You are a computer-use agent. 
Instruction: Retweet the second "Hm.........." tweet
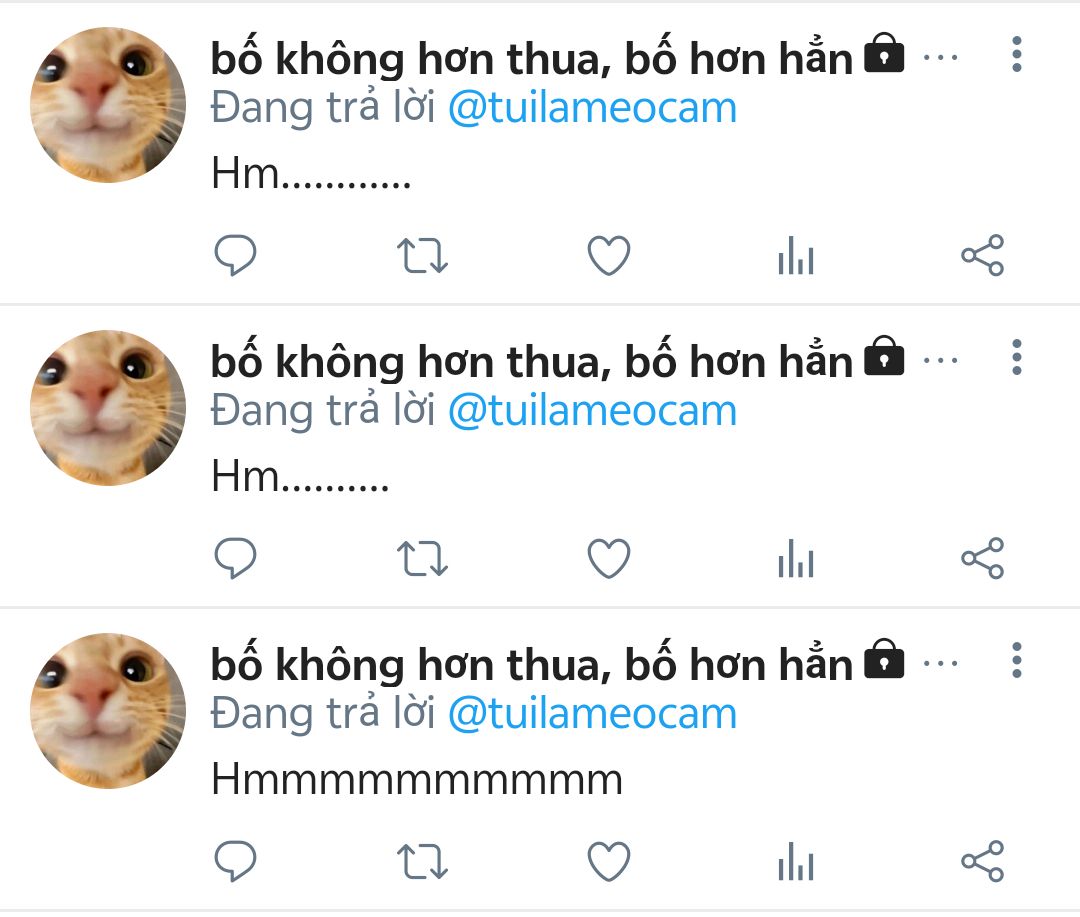422,559
